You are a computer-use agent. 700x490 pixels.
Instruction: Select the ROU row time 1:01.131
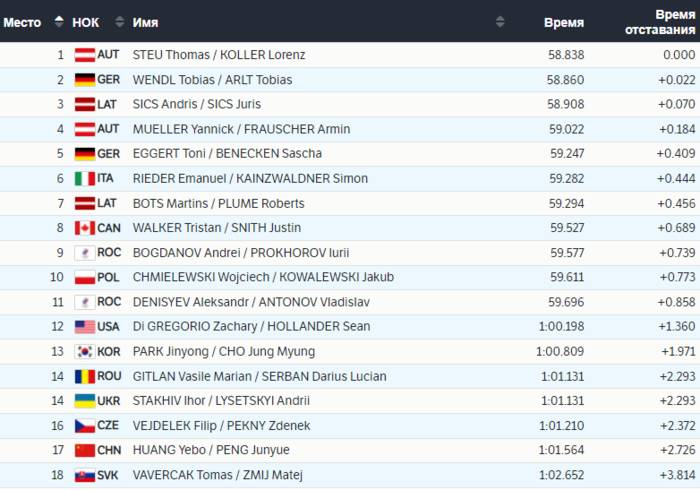pos(562,377)
